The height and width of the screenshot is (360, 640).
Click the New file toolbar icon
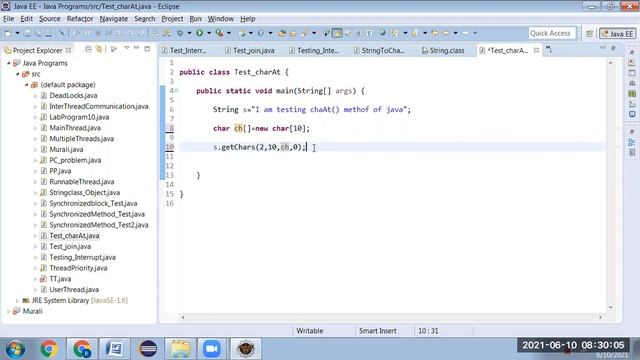[8, 33]
